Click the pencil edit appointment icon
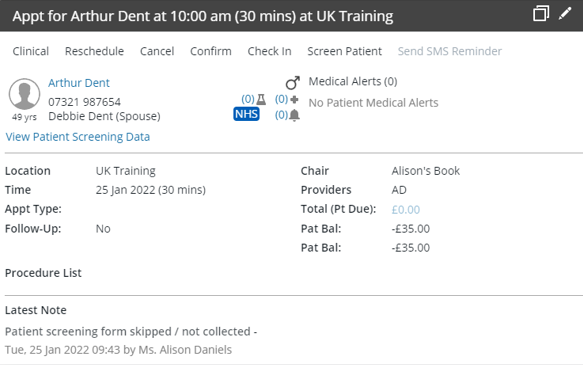Viewport: 583px width, 365px height. tap(564, 14)
